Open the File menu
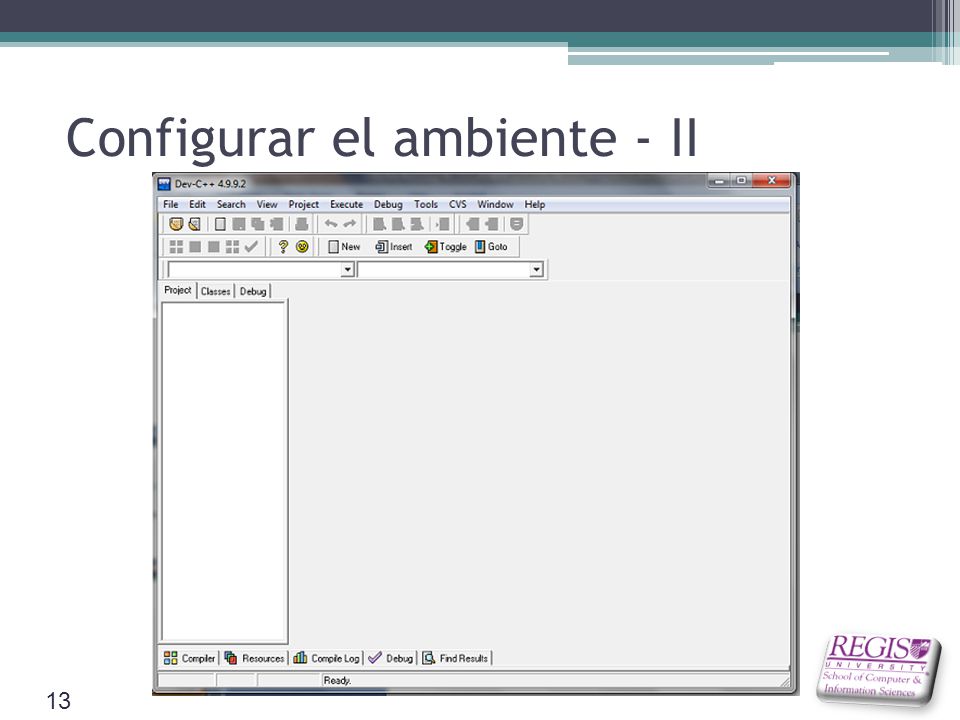This screenshot has width=960, height=720. click(171, 204)
